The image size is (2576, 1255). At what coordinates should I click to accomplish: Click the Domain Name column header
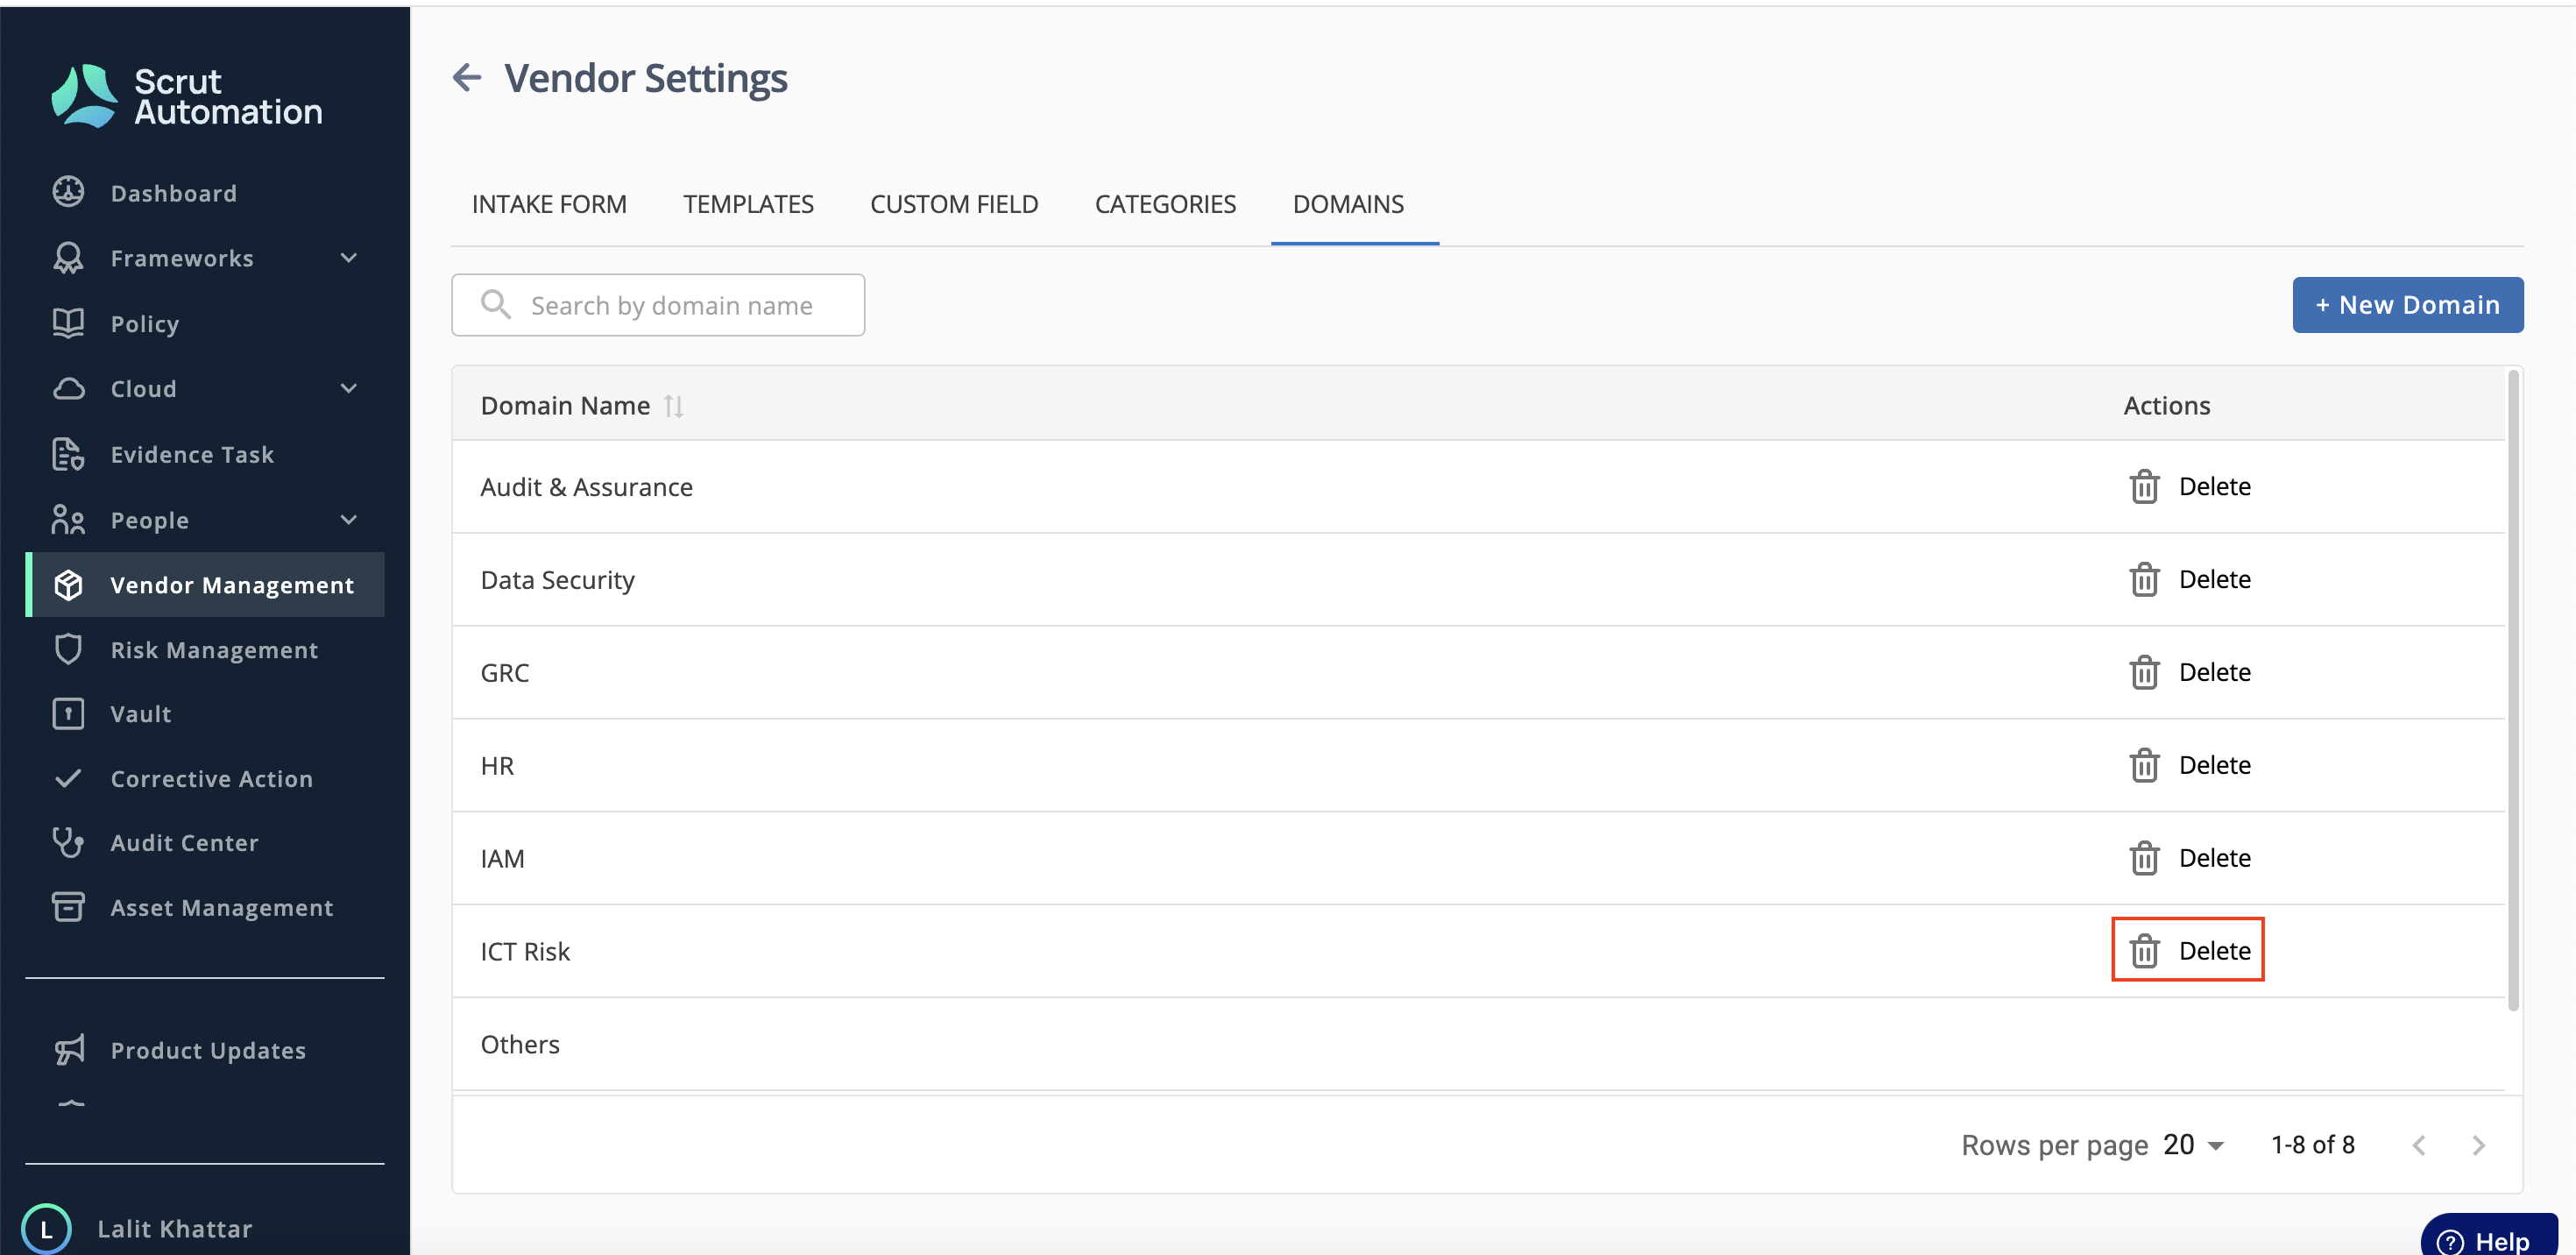pos(565,406)
